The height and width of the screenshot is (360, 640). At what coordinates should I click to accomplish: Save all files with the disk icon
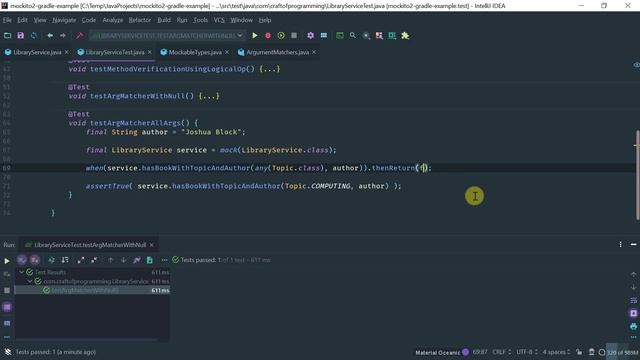20,36
